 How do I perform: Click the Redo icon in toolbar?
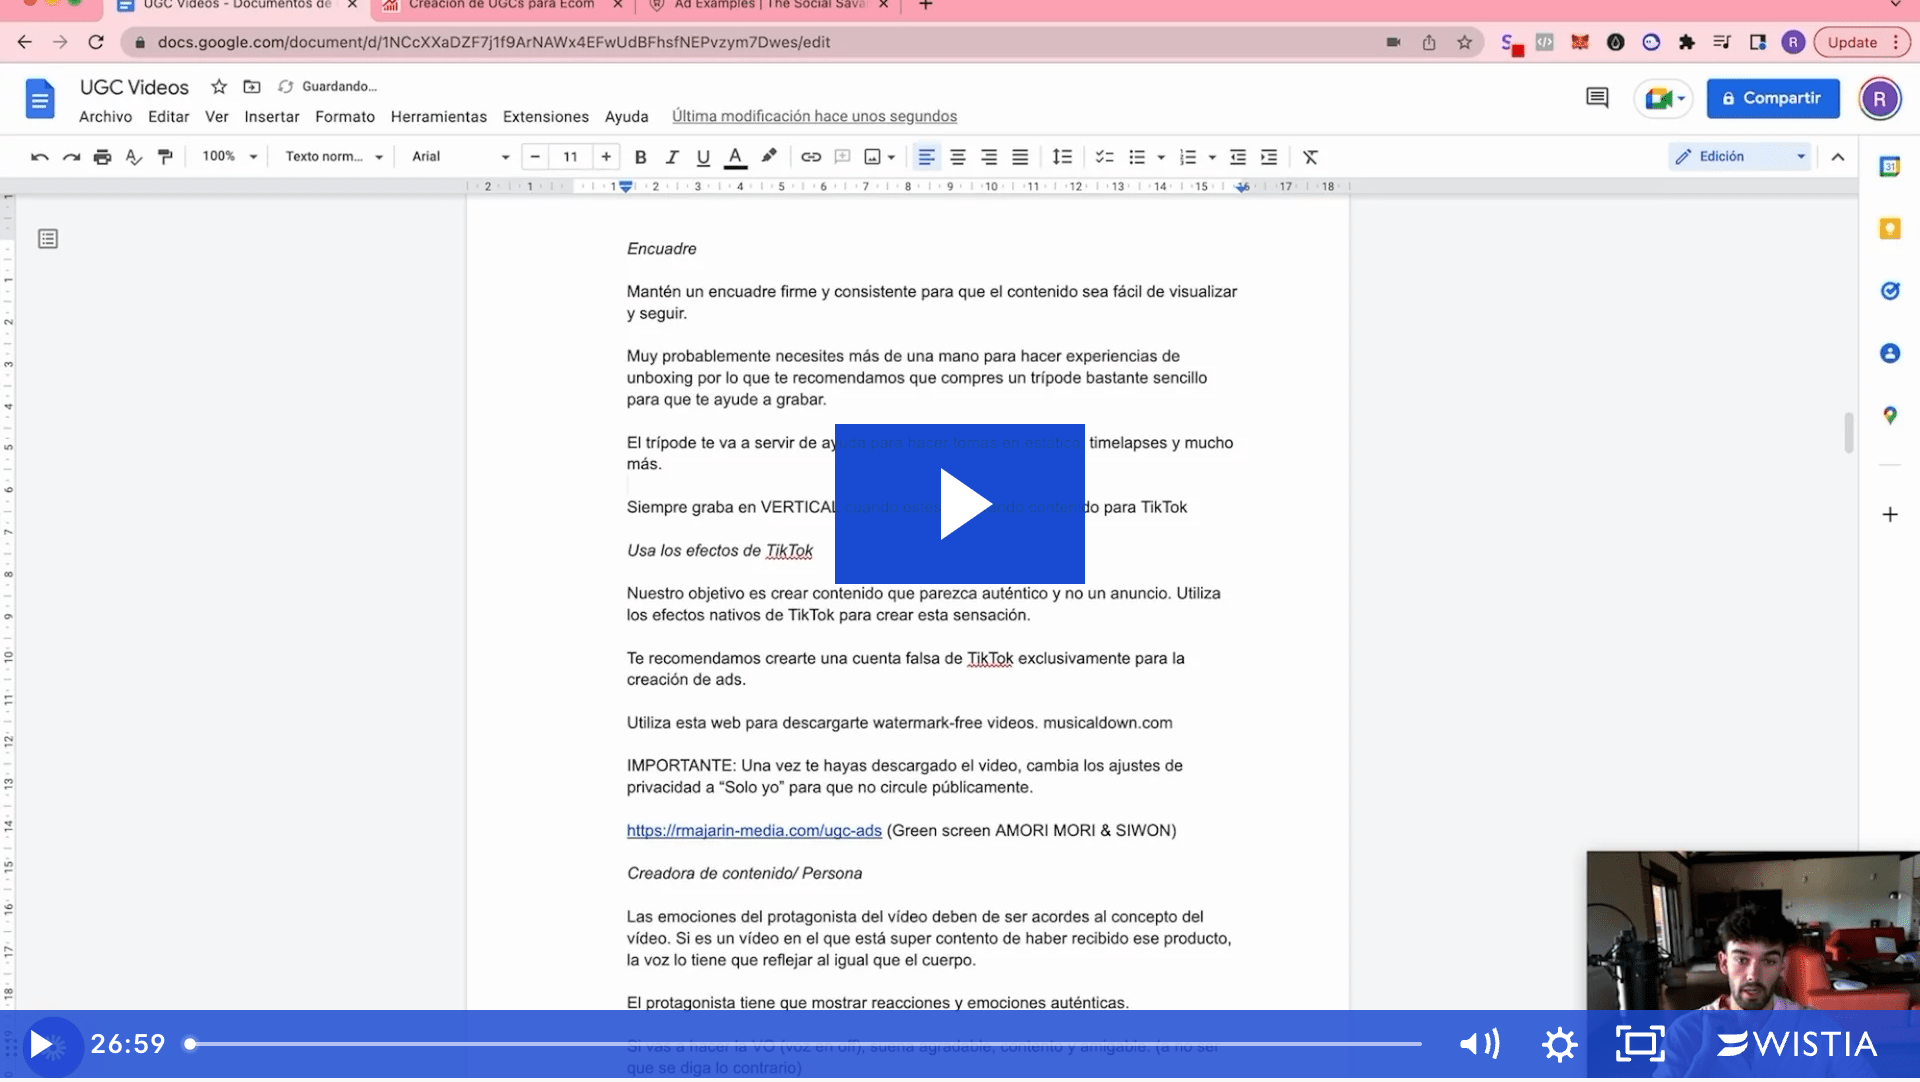(x=71, y=157)
